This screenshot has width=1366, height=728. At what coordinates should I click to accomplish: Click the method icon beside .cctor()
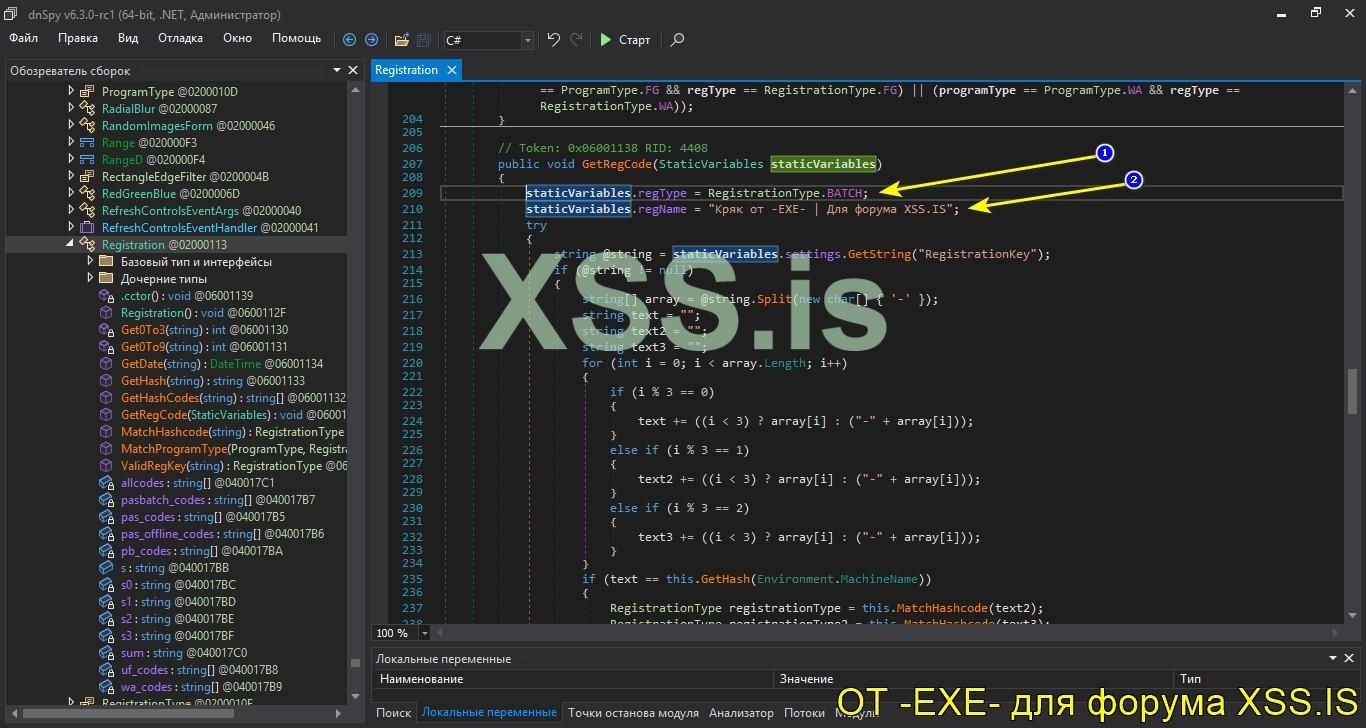106,296
